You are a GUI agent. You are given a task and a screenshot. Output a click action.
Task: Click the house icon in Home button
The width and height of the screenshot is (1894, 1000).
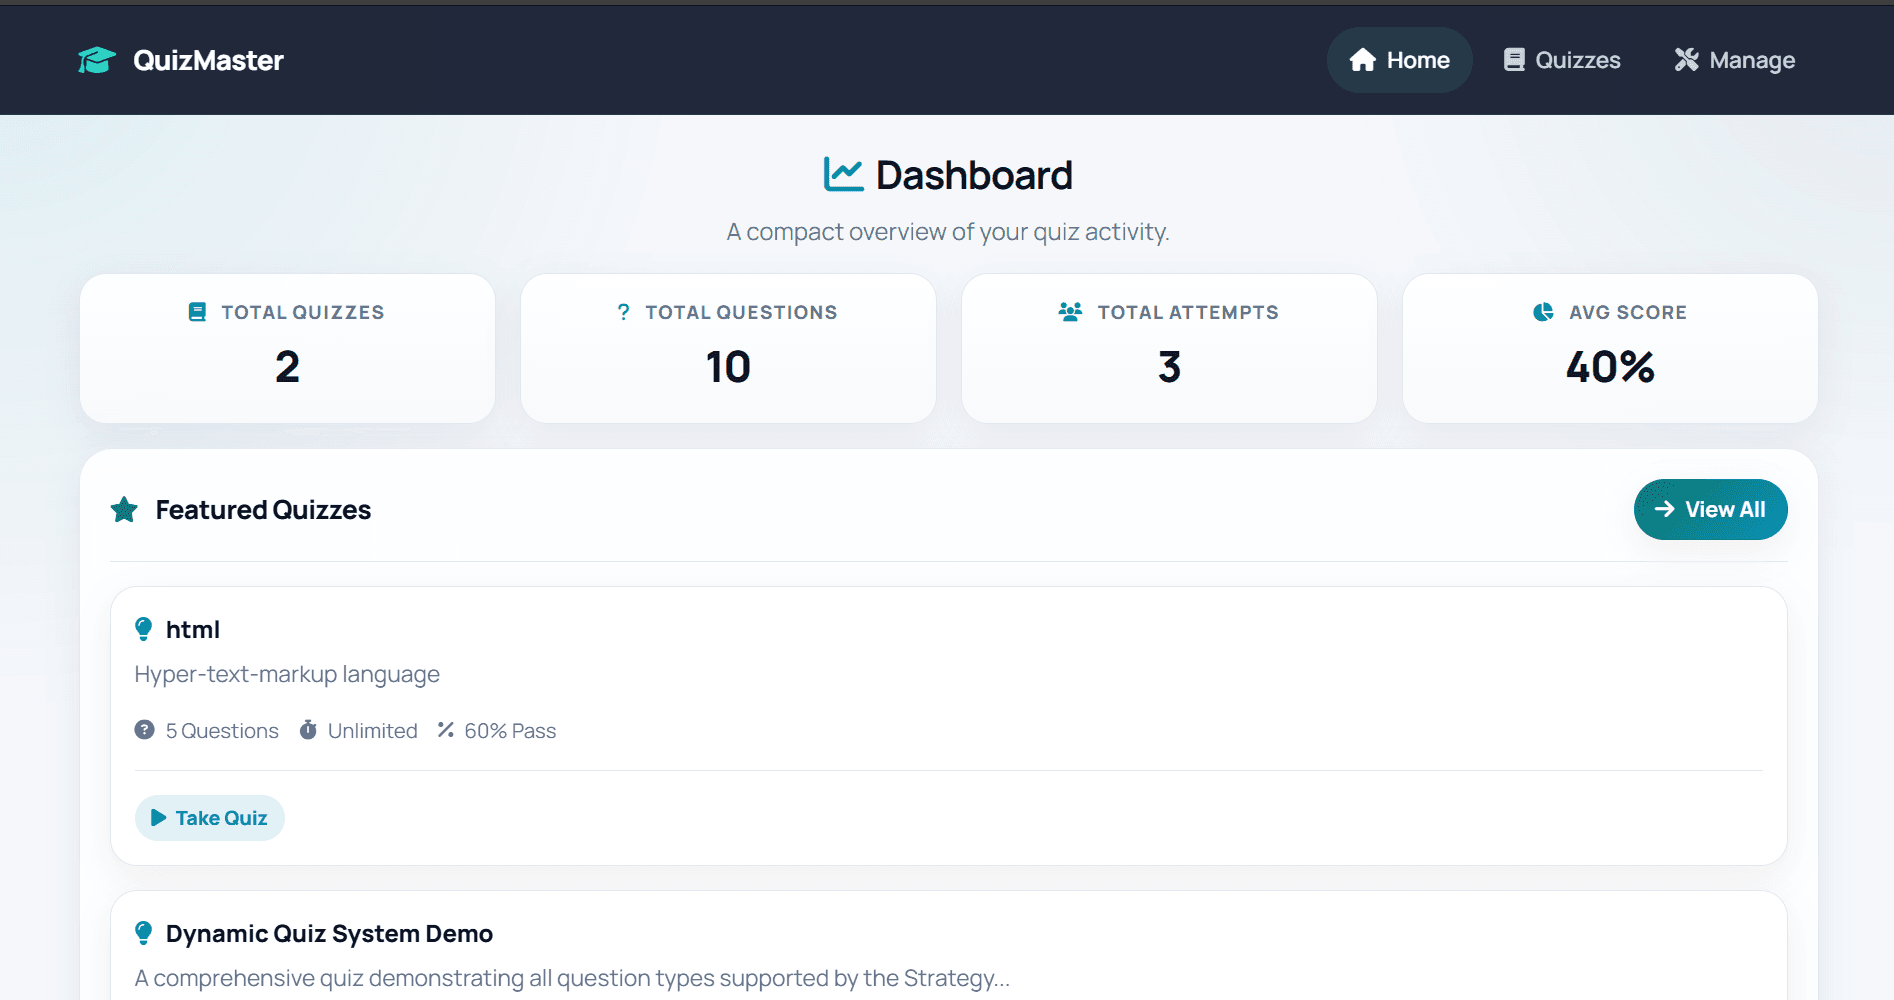point(1363,60)
